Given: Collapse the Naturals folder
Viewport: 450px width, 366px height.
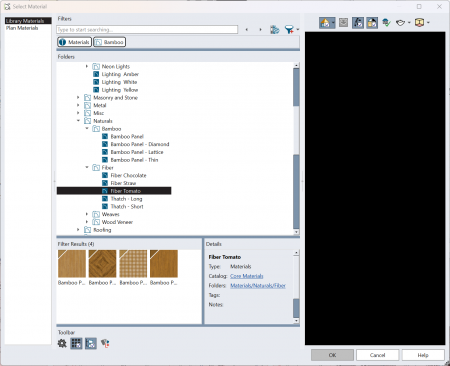Looking at the screenshot, I should tap(78, 121).
